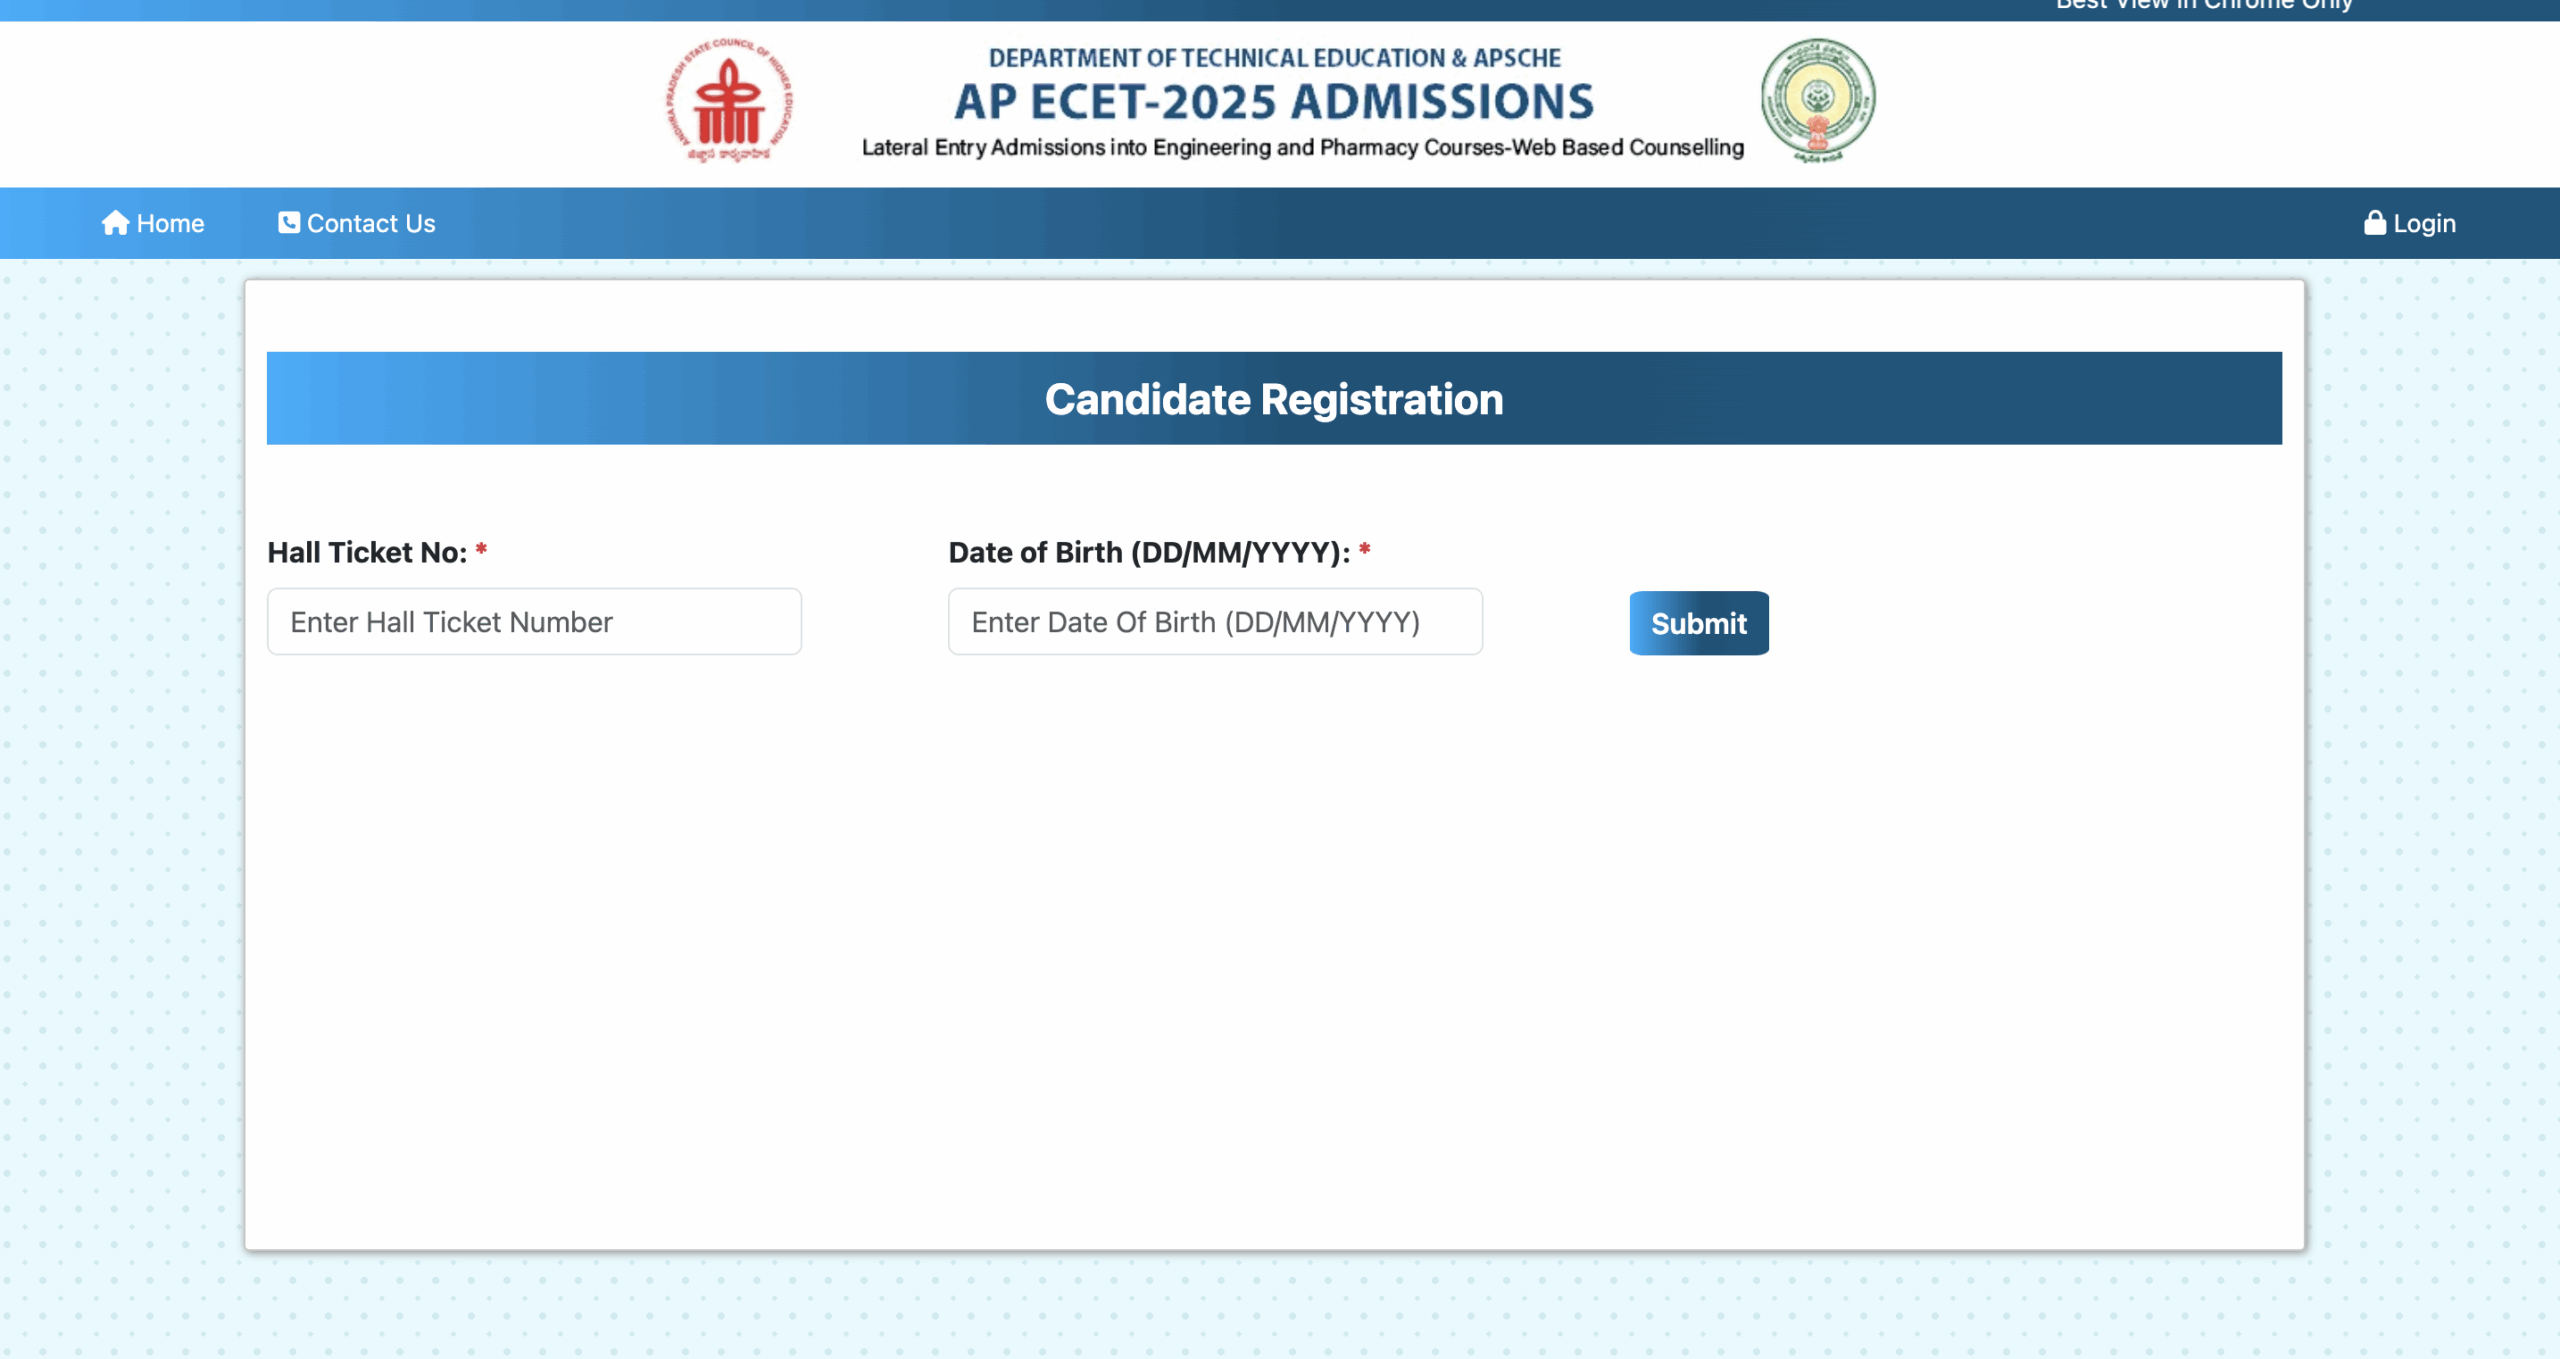Click the APSCHE council logo
The height and width of the screenshot is (1359, 2560).
click(x=730, y=101)
